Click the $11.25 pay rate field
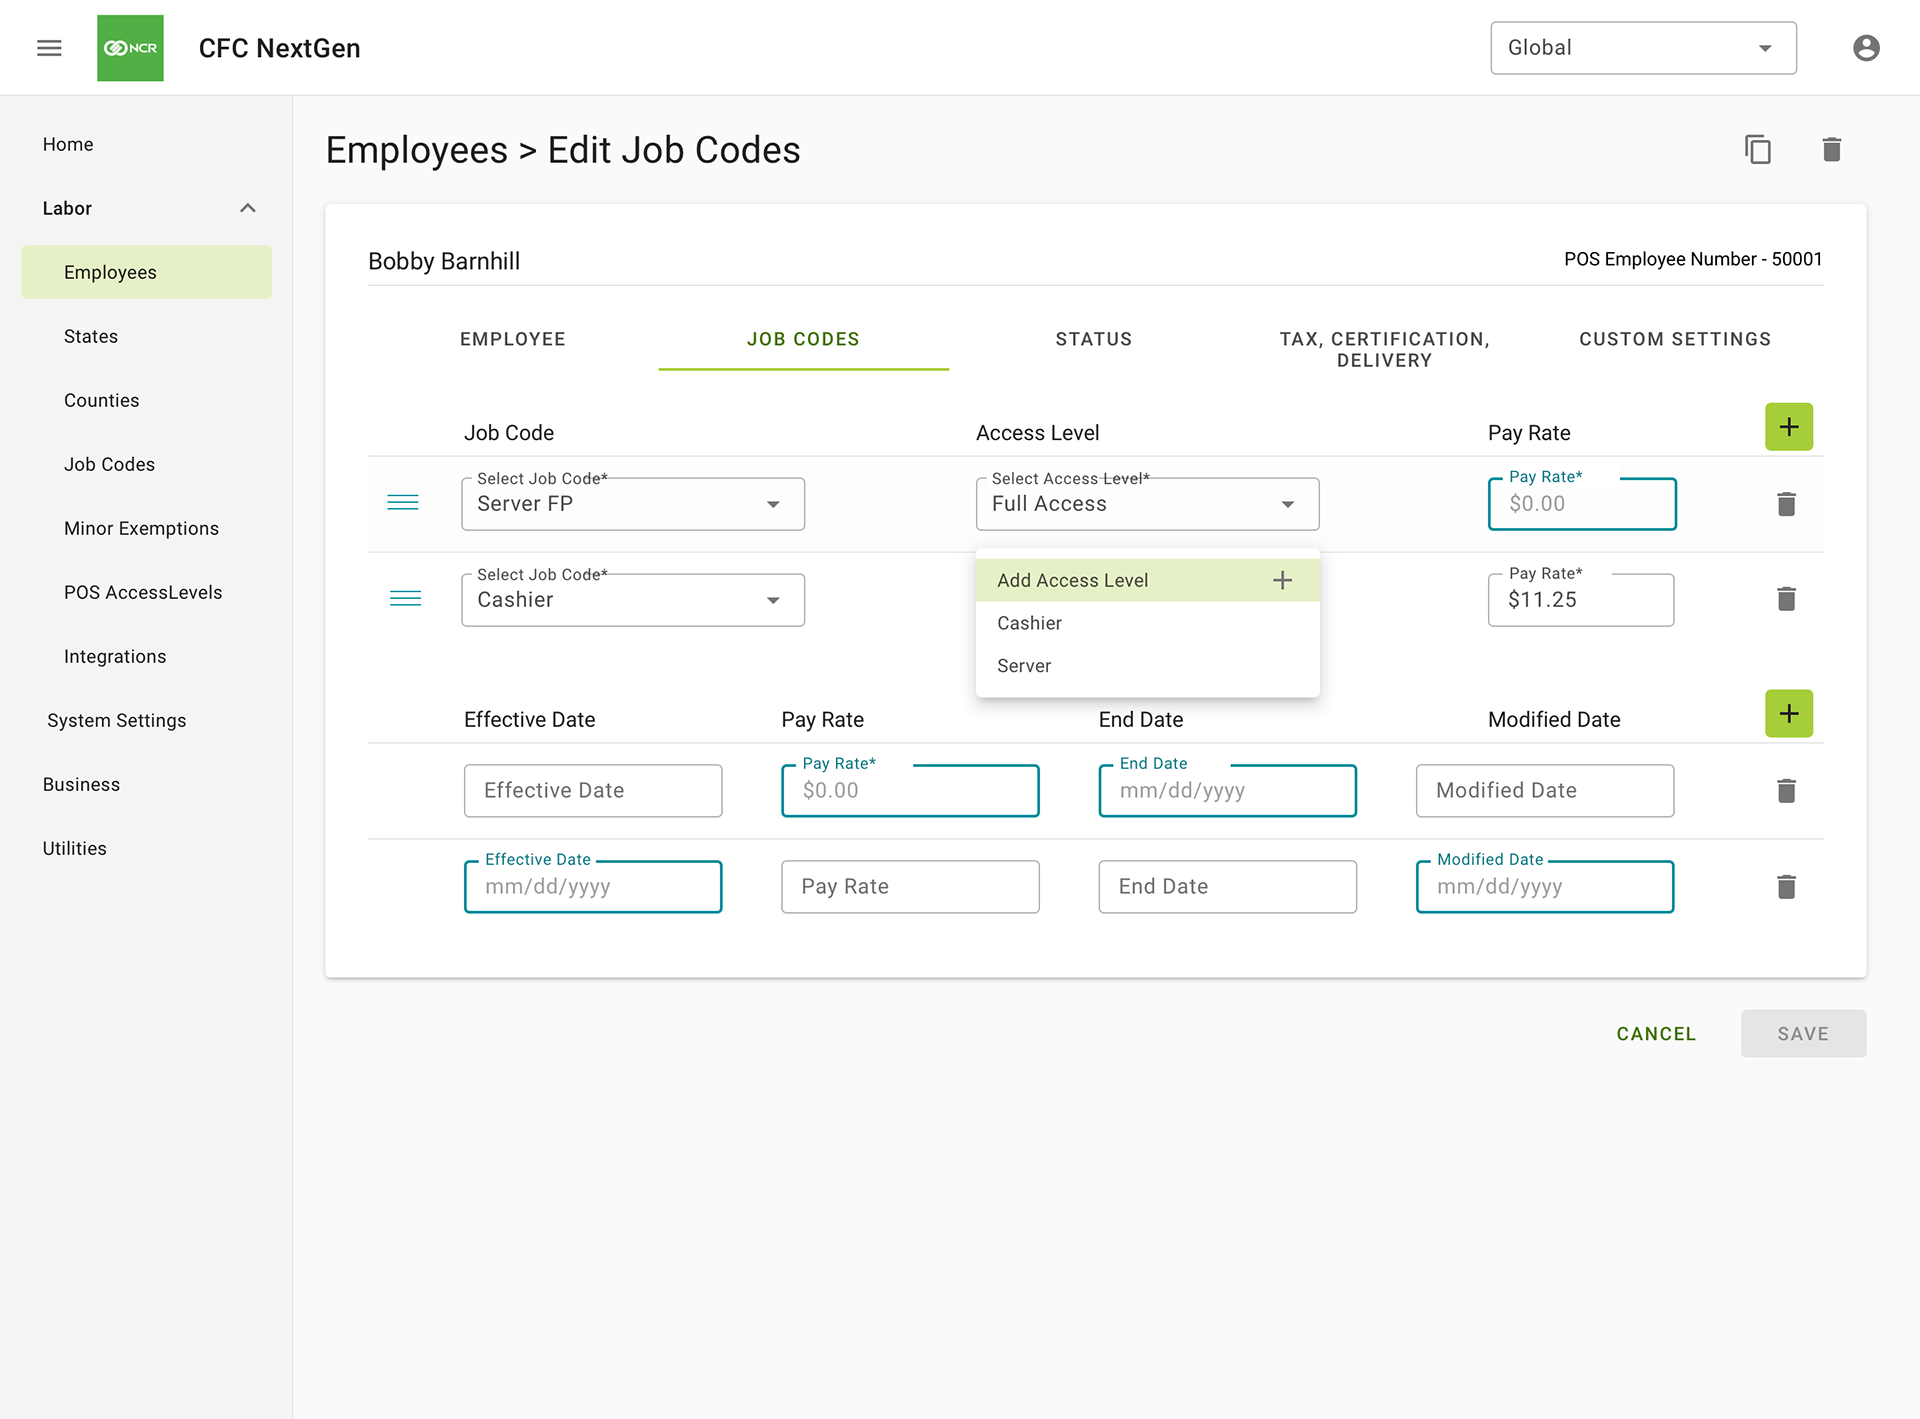 1579,600
